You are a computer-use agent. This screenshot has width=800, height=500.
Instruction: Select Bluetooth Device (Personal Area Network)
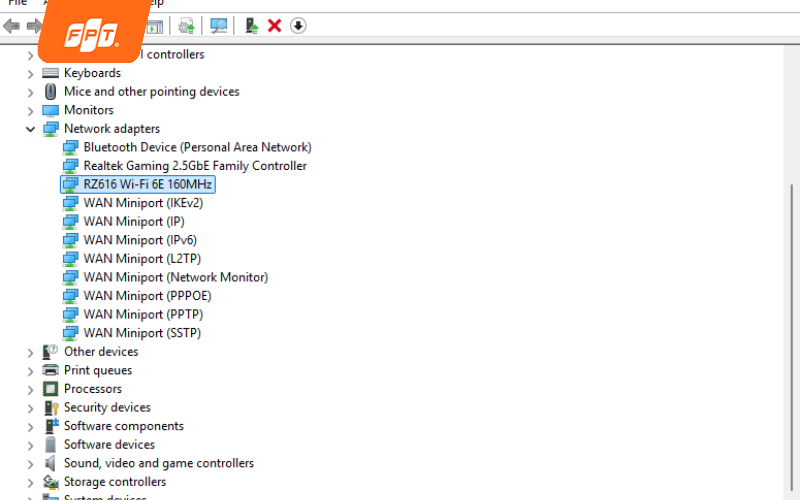pos(197,147)
